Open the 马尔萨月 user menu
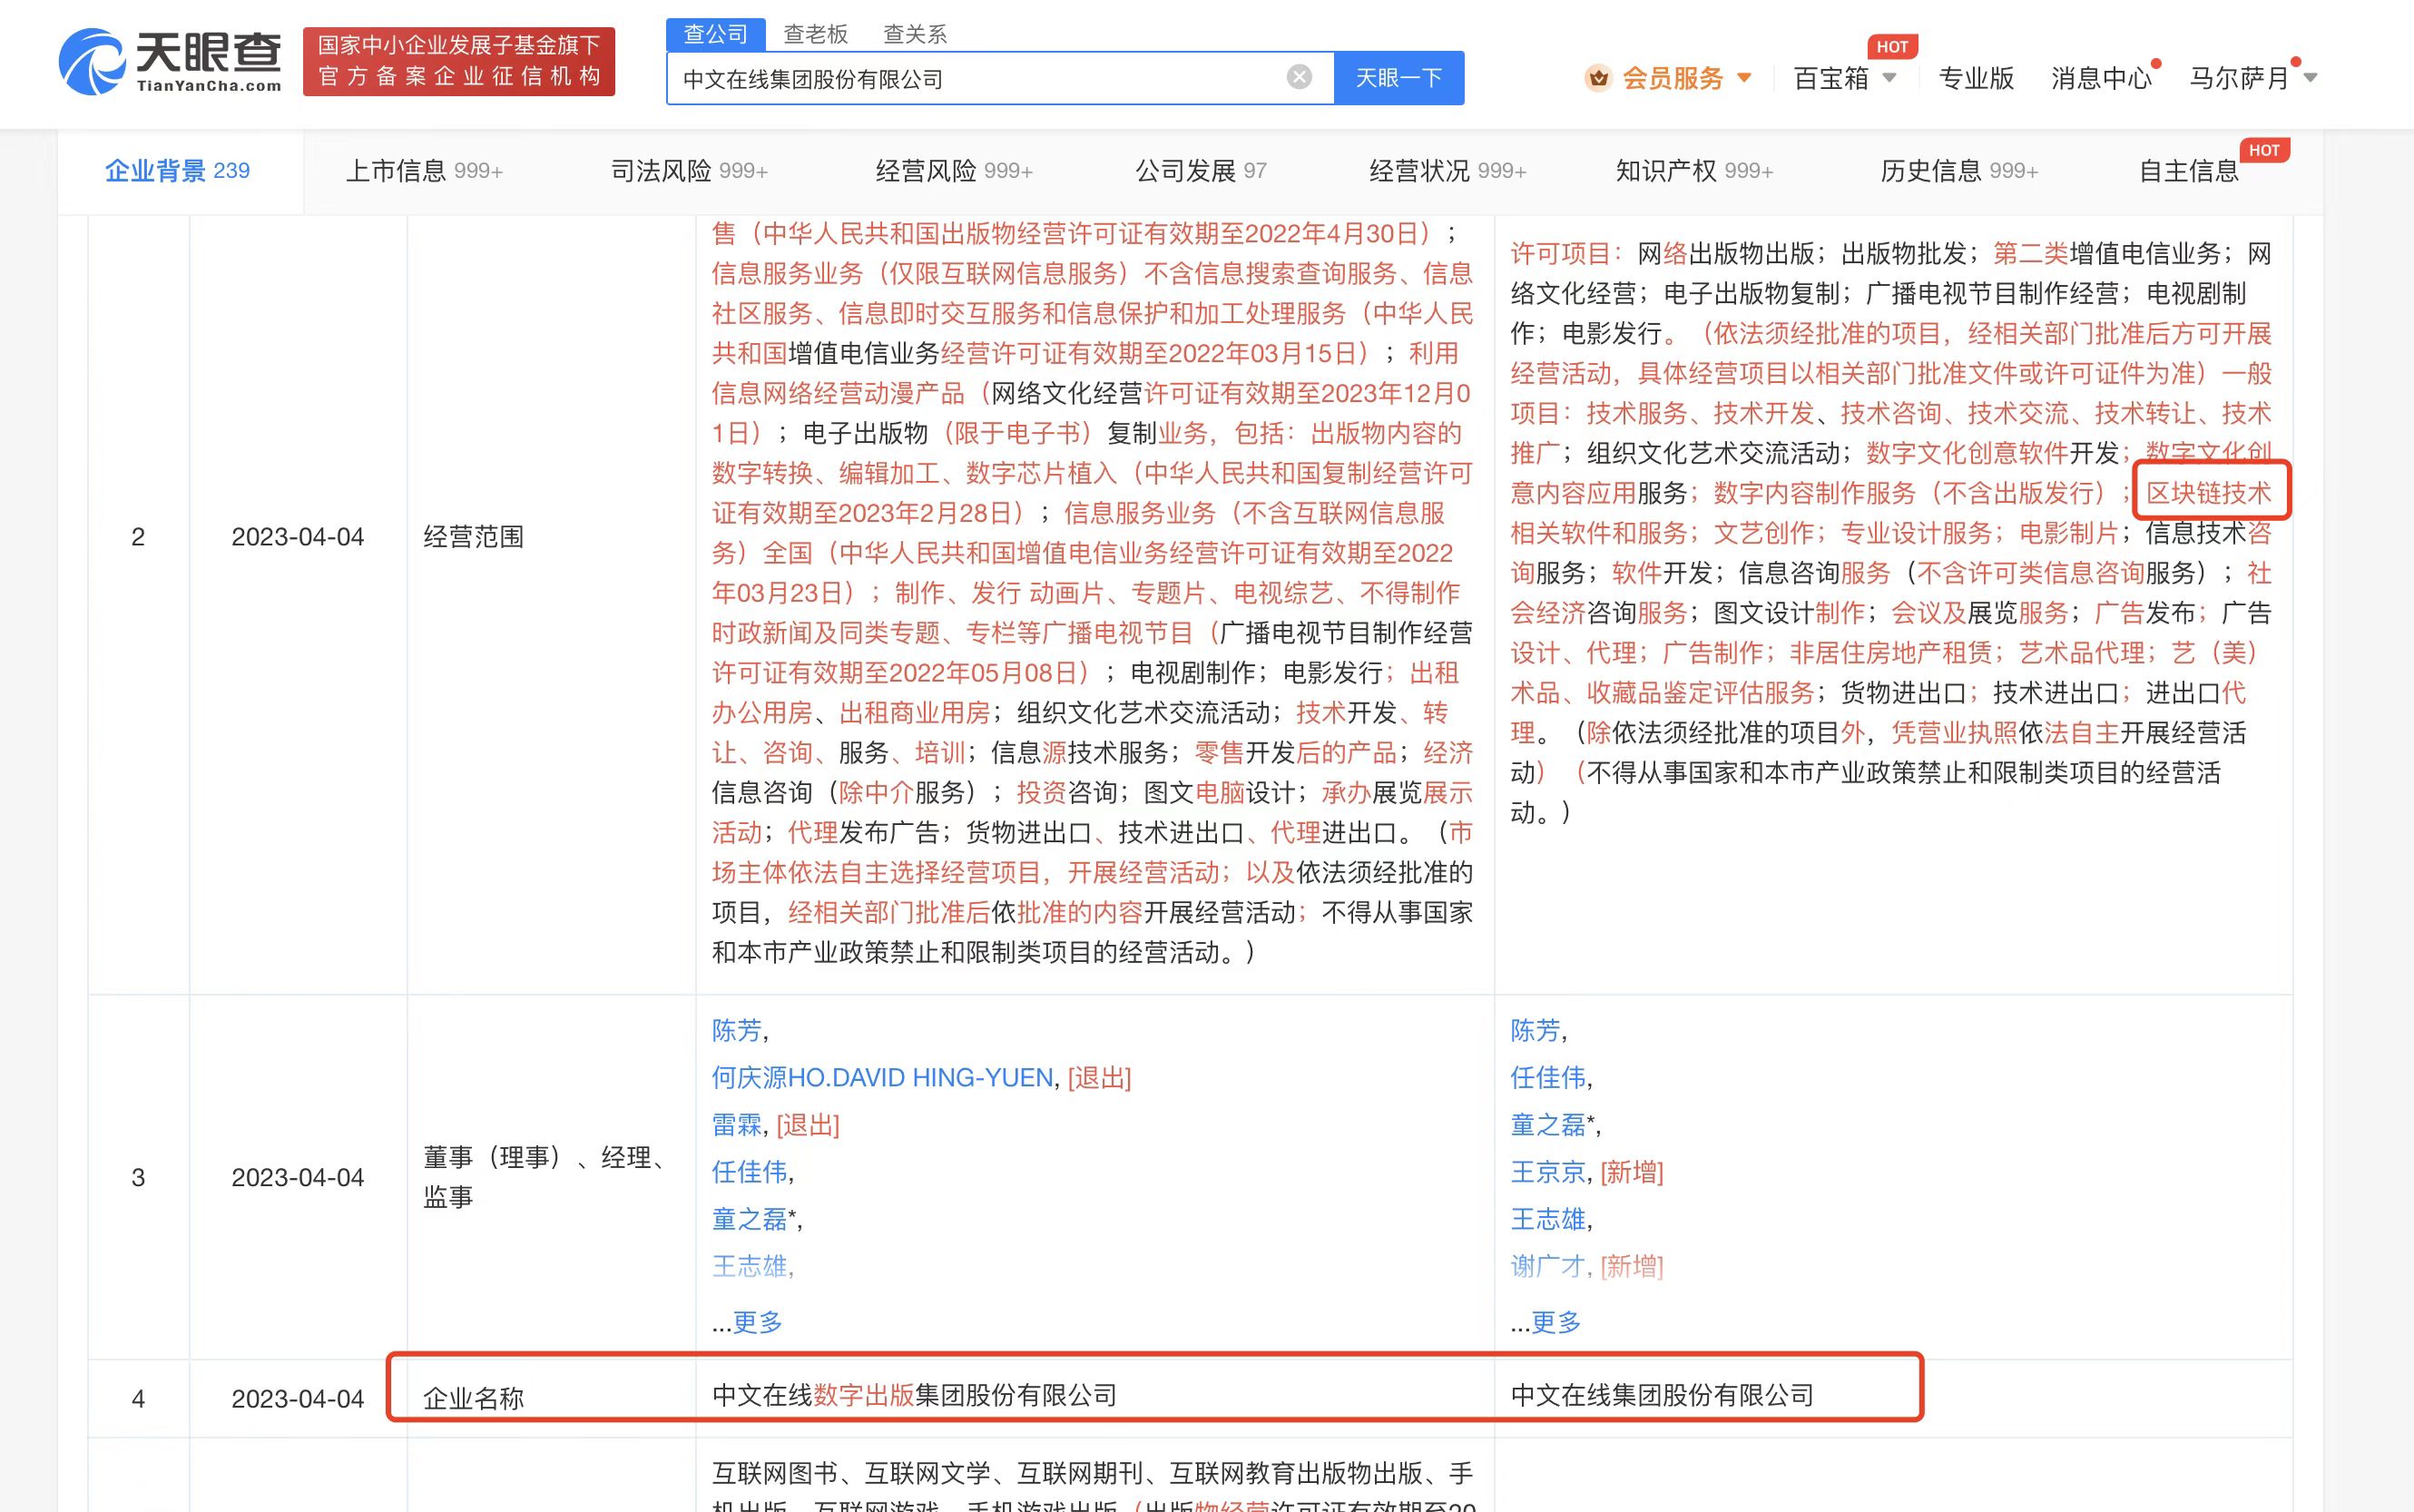2414x1512 pixels. click(x=2239, y=77)
